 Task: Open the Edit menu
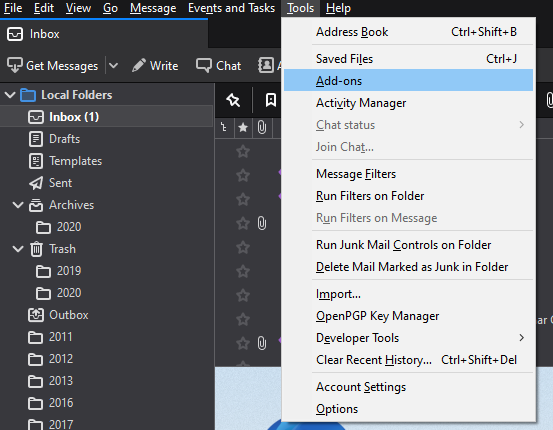click(44, 8)
